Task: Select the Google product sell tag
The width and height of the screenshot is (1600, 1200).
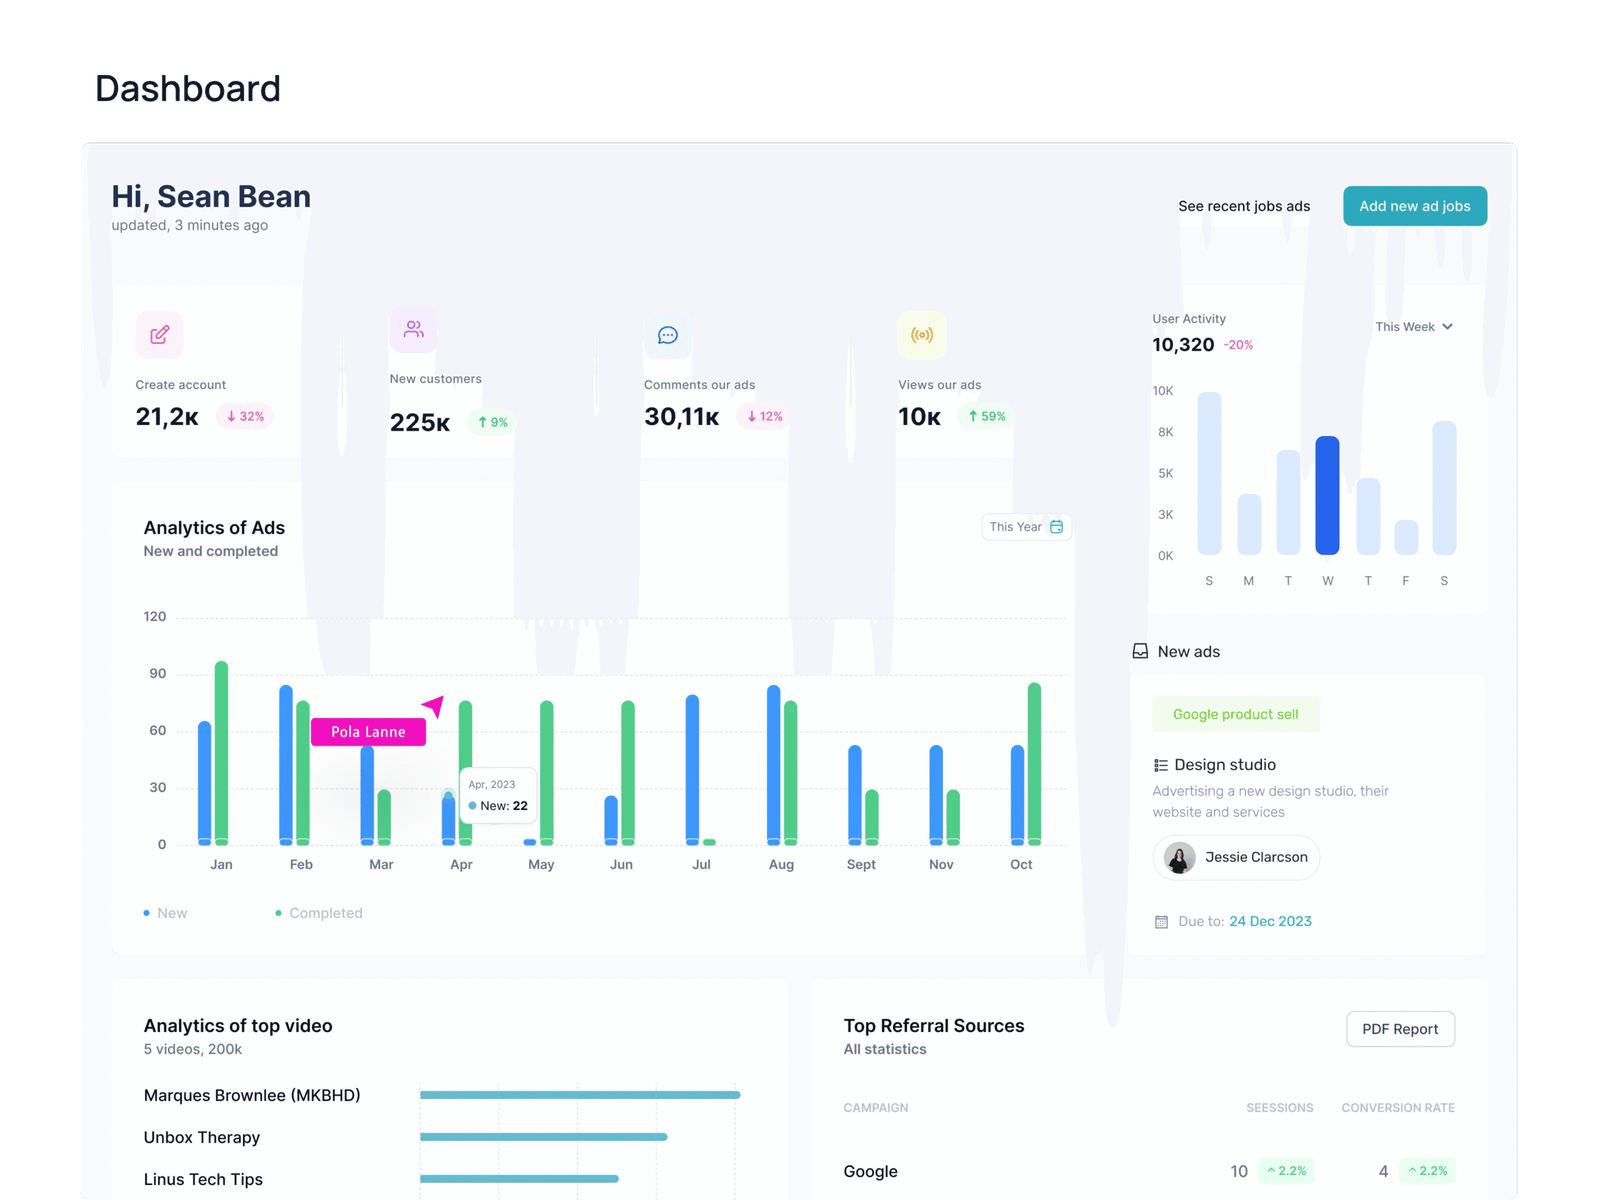Action: 1235,714
